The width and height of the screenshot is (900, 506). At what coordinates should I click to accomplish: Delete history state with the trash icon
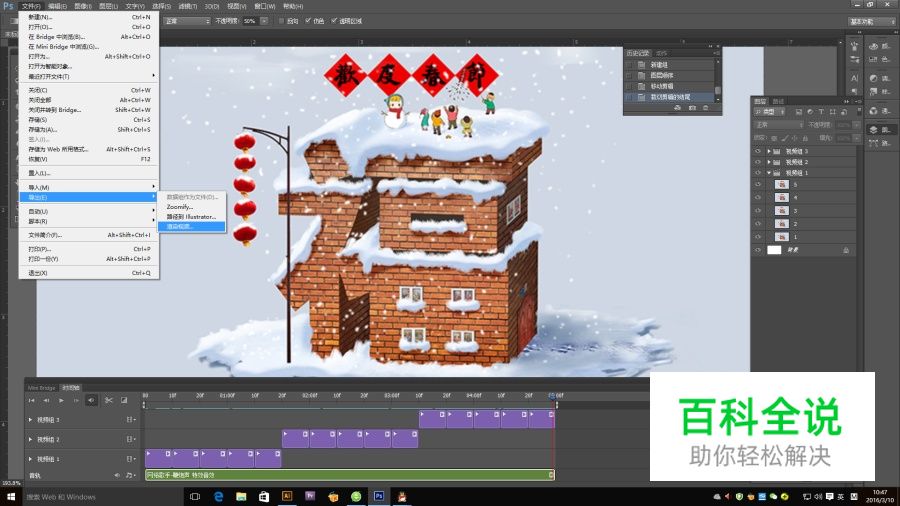(708, 107)
